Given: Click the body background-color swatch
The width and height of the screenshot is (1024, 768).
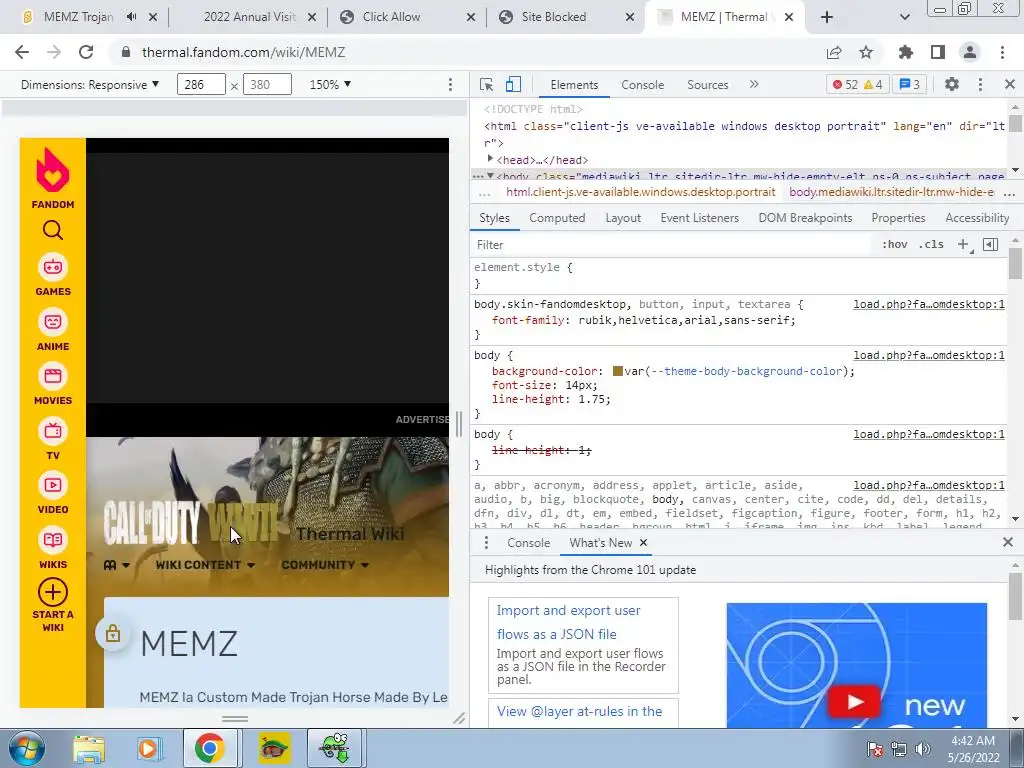Looking at the screenshot, I should 618,371.
